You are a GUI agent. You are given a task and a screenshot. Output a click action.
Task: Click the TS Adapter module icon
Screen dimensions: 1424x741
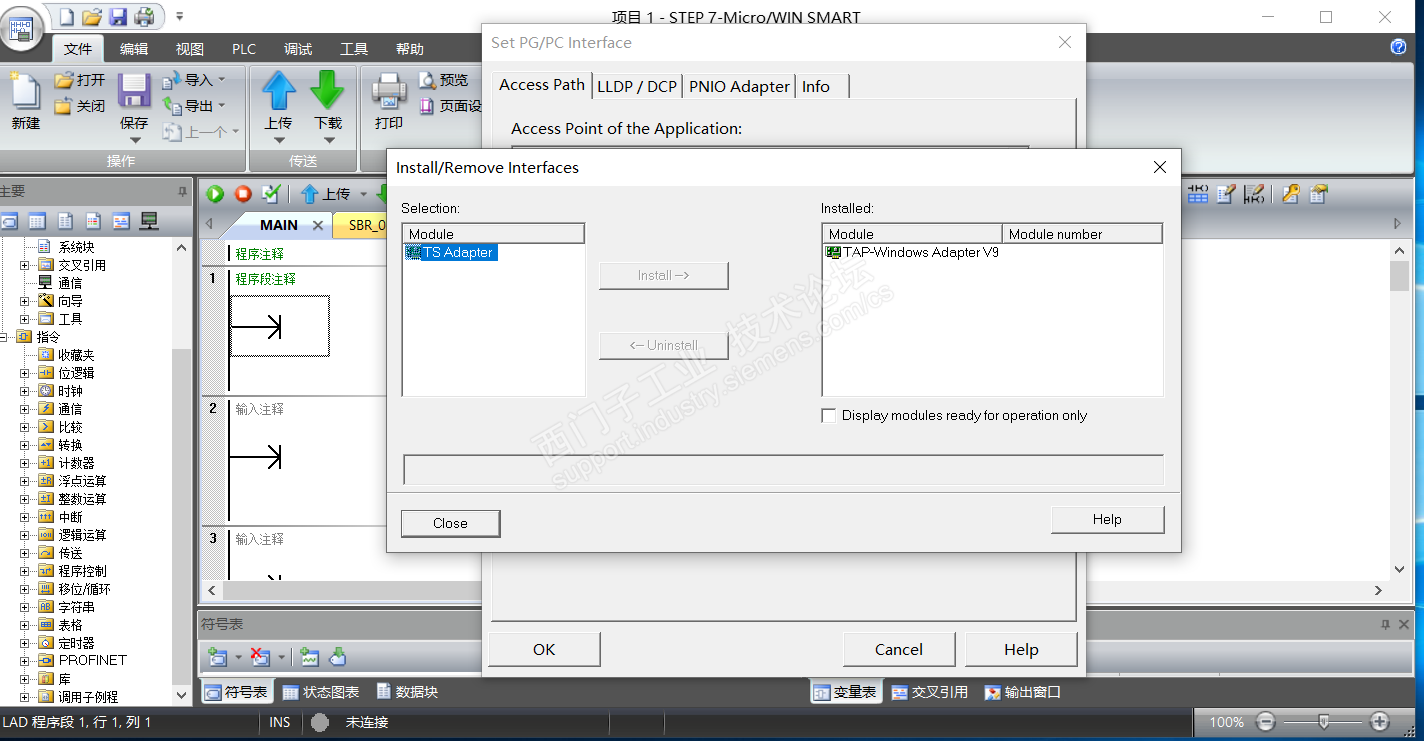click(413, 253)
